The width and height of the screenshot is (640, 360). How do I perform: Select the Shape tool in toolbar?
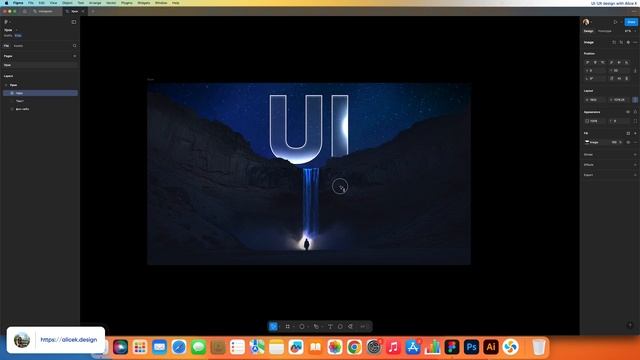[302, 327]
